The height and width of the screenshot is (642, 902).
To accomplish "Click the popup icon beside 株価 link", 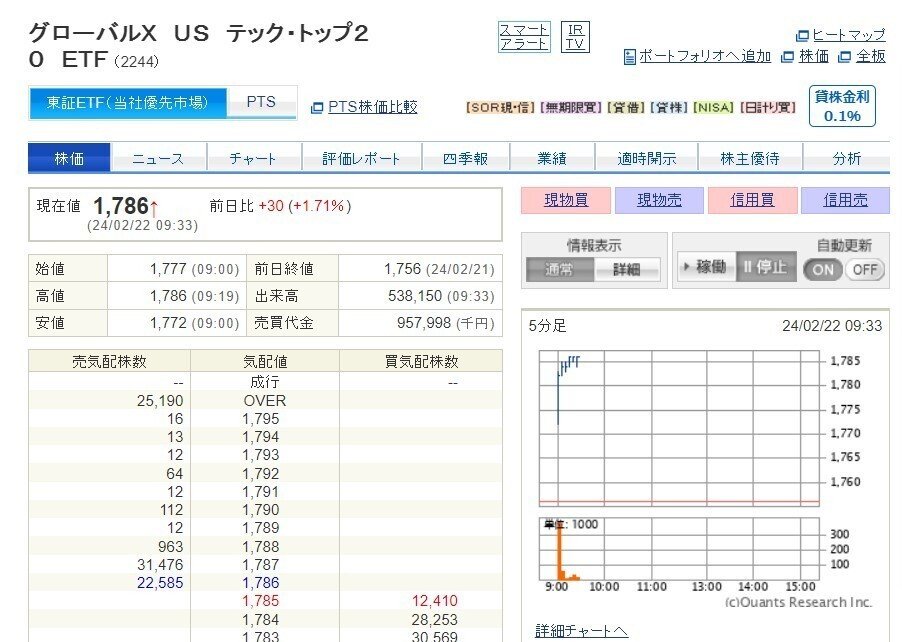I will tap(788, 56).
